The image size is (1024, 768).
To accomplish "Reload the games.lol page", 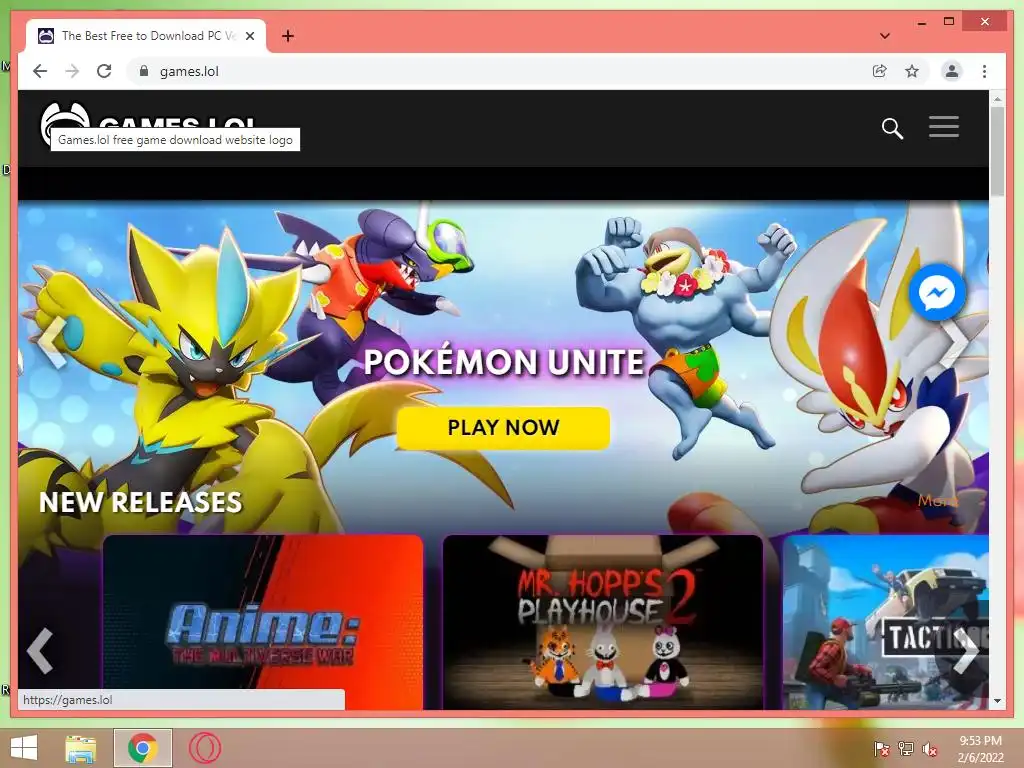I will click(x=104, y=71).
